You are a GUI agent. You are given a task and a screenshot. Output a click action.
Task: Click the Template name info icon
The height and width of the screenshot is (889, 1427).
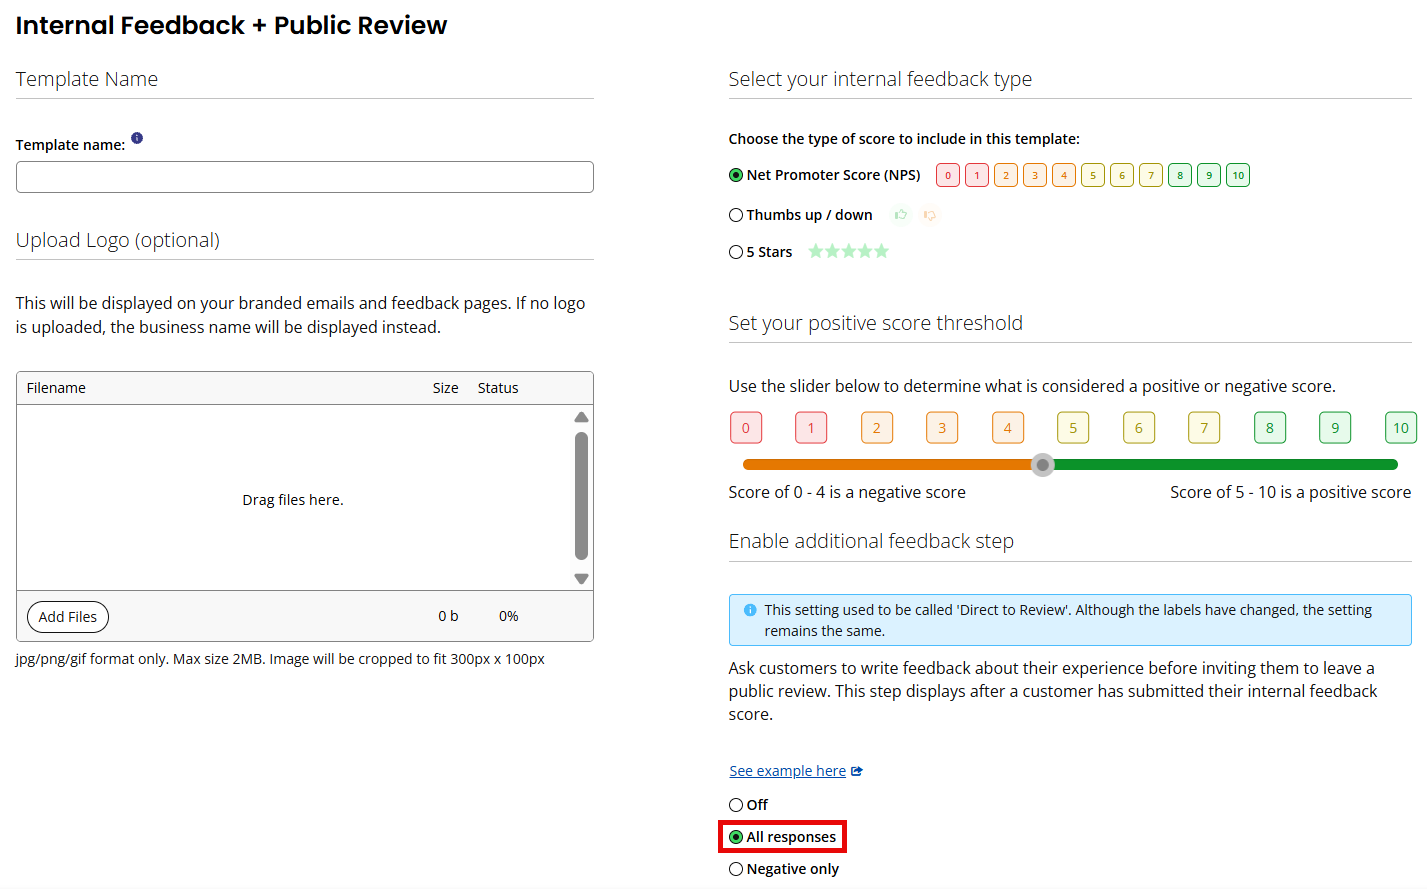tap(137, 138)
